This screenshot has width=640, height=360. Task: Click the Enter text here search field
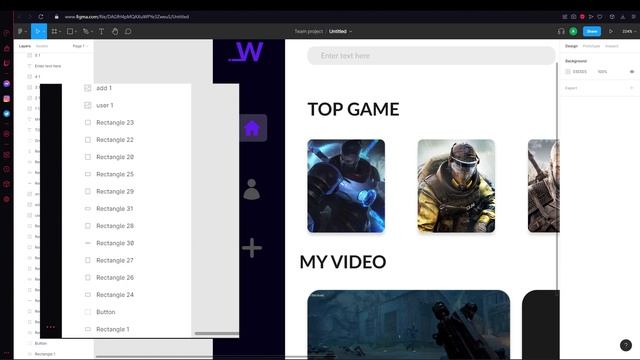(431, 56)
